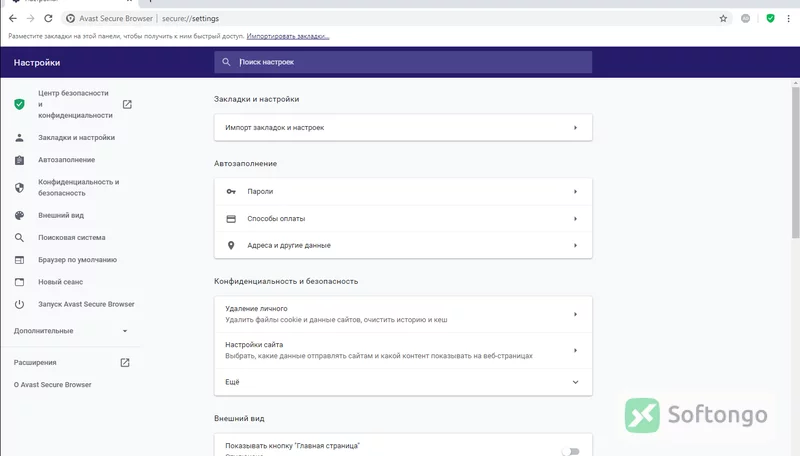Click person icon beside Закладки и настройки

click(19, 138)
